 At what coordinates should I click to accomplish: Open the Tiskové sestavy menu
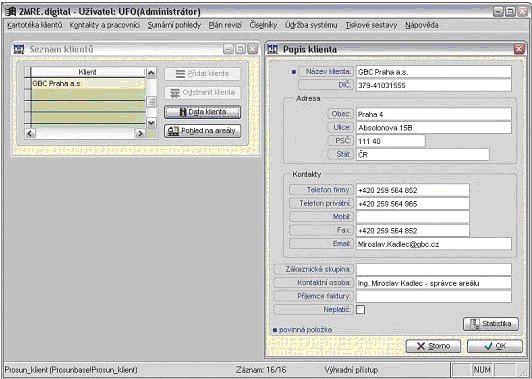point(371,25)
